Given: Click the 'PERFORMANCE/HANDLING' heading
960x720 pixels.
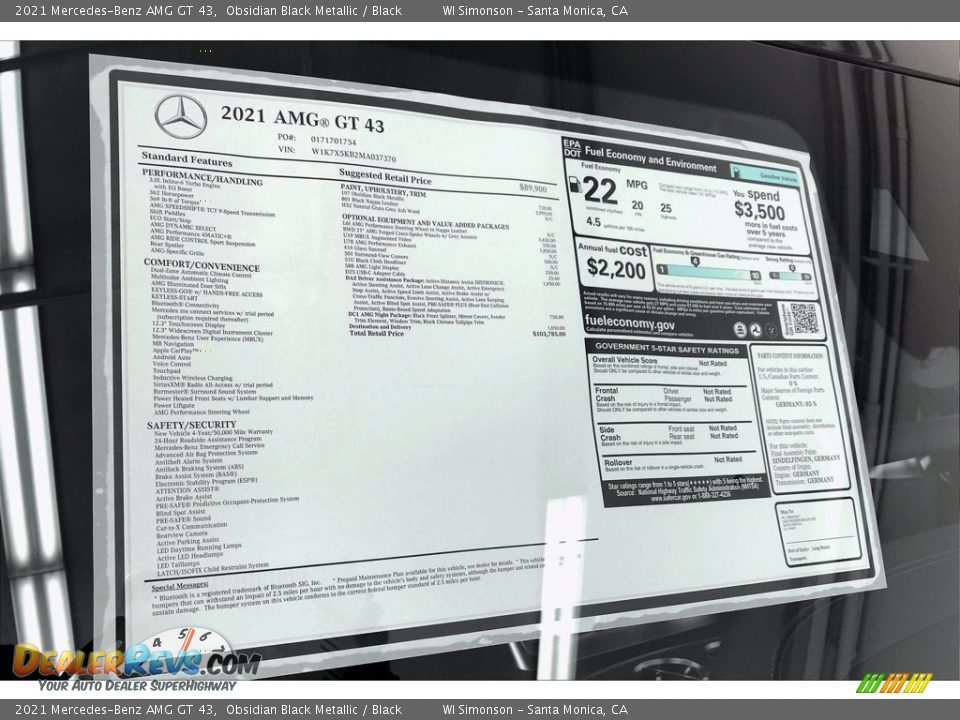Looking at the screenshot, I should 202,178.
